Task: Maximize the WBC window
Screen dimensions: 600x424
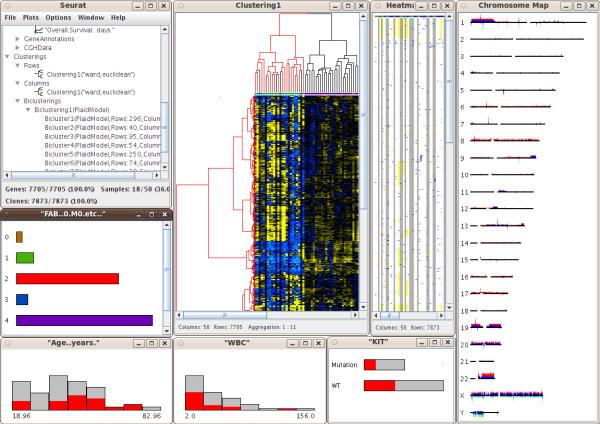Action: [305, 343]
